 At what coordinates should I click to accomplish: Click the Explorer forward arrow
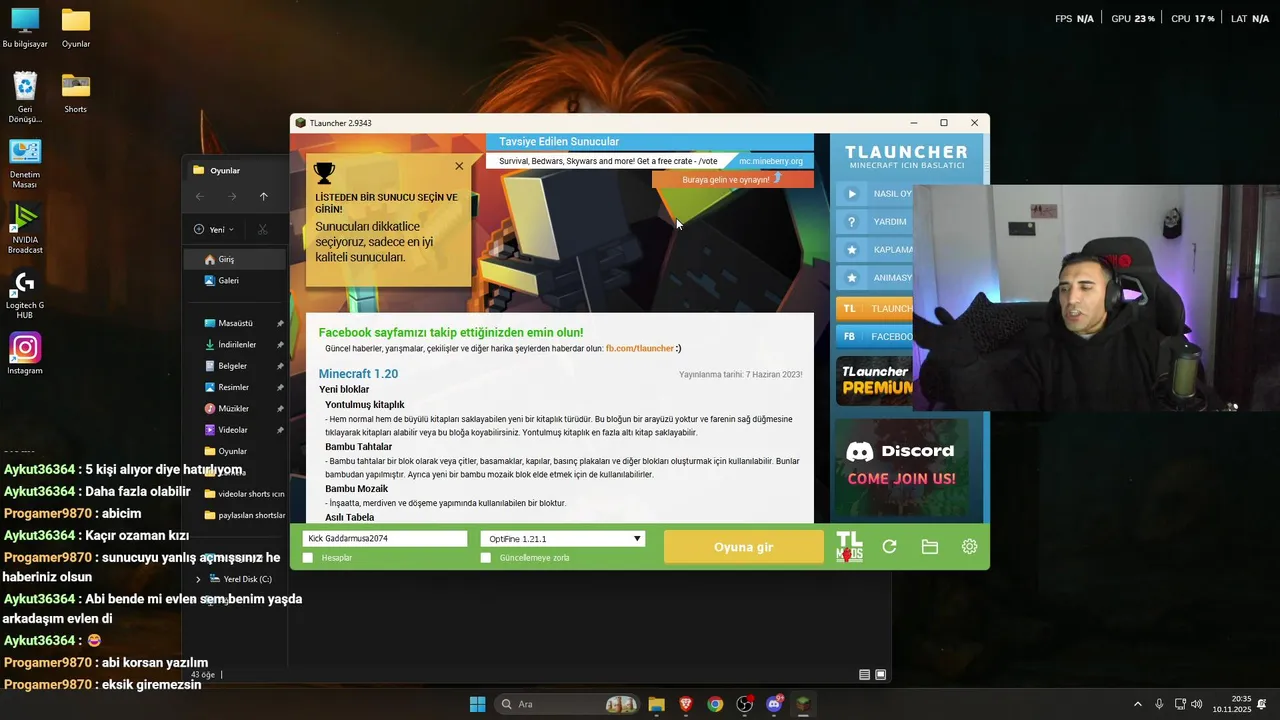tap(232, 197)
